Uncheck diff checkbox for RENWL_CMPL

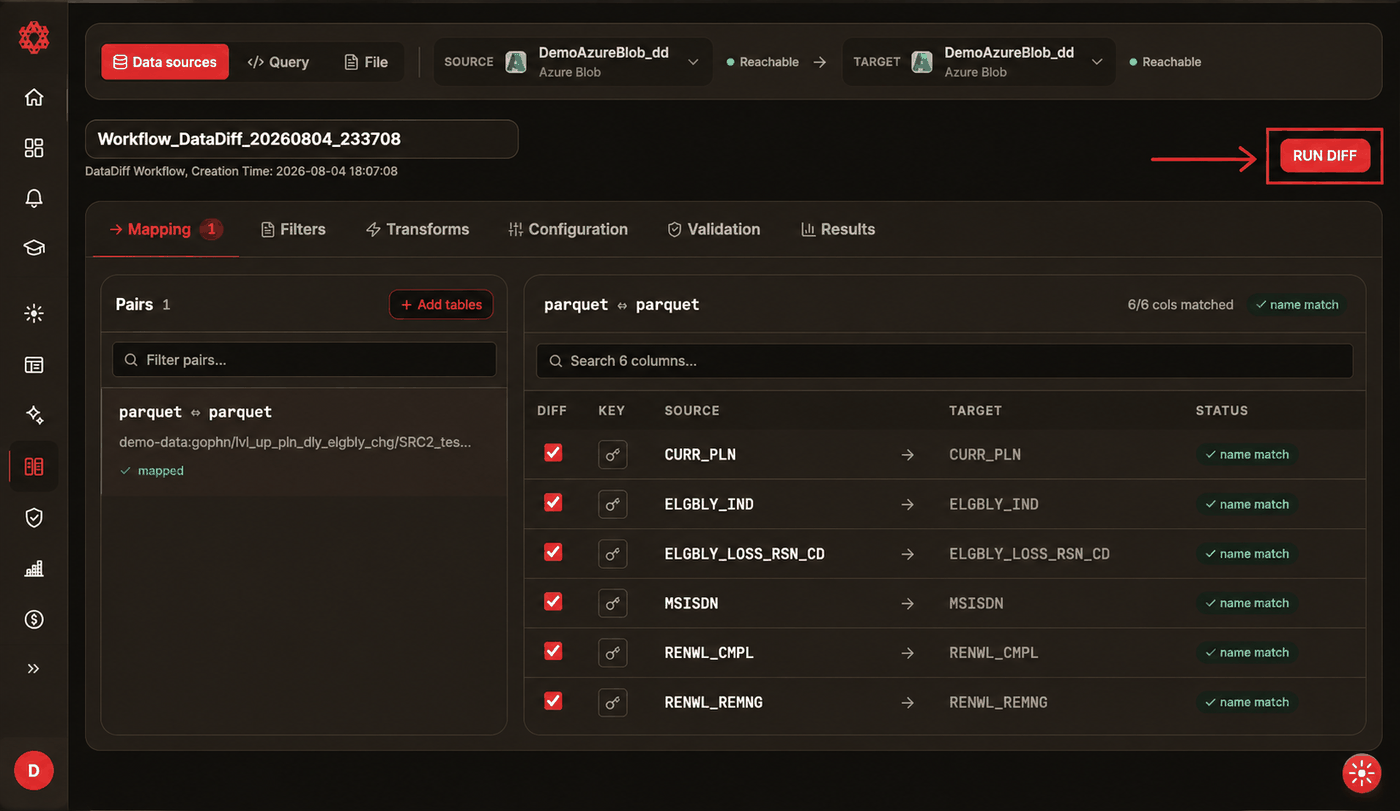click(553, 651)
